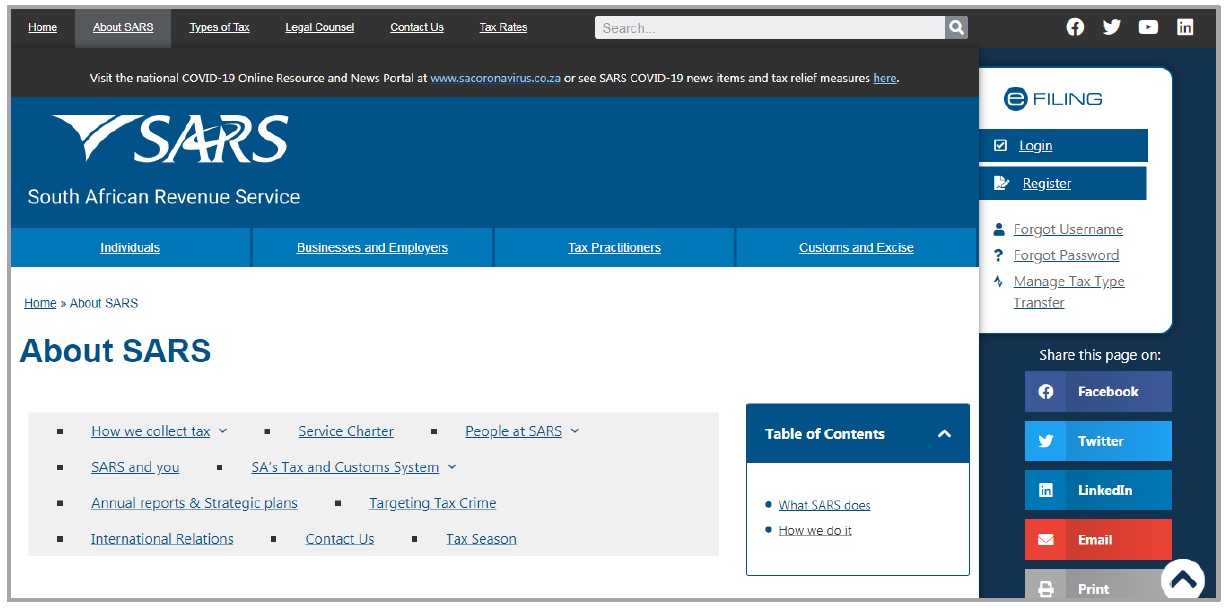Image resolution: width=1227 pixels, height=608 pixels.
Task: Click eFiling Register button
Action: [1063, 183]
